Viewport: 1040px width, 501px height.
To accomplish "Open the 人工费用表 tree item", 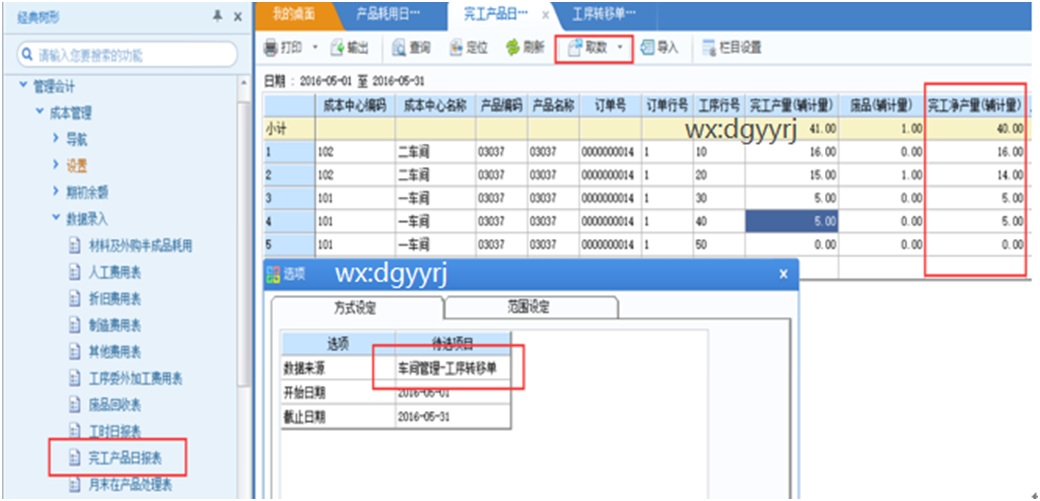I will [x=115, y=272].
